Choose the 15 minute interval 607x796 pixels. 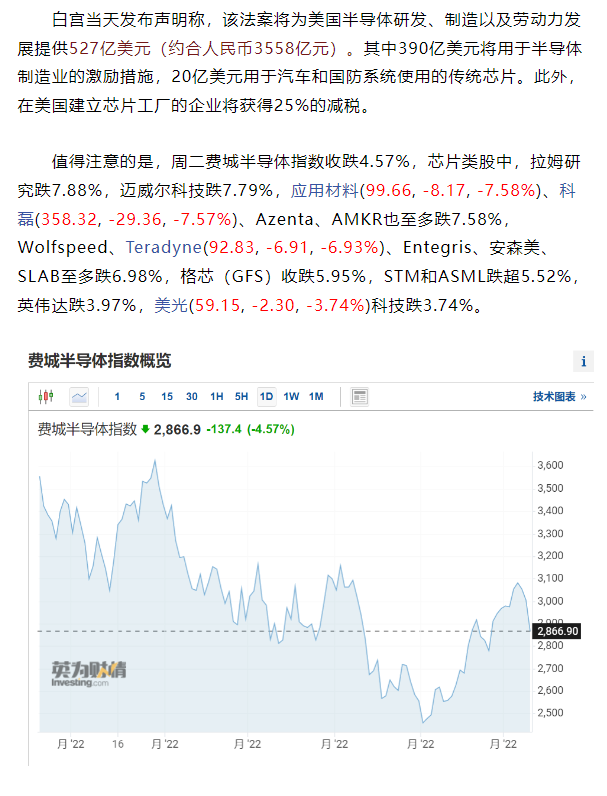(x=166, y=396)
